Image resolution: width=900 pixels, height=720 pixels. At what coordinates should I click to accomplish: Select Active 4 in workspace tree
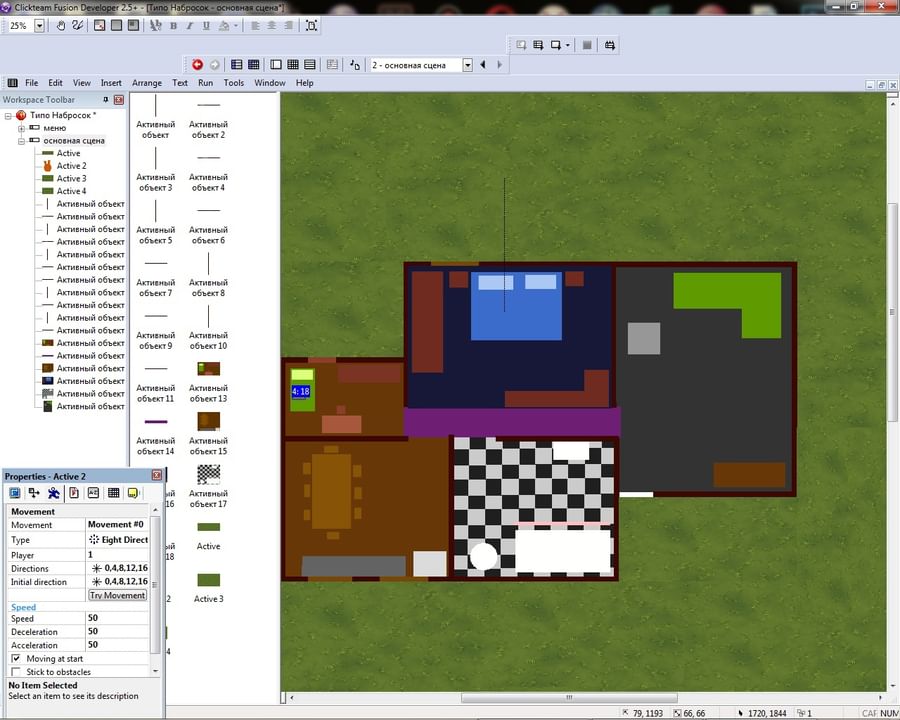click(x=71, y=191)
